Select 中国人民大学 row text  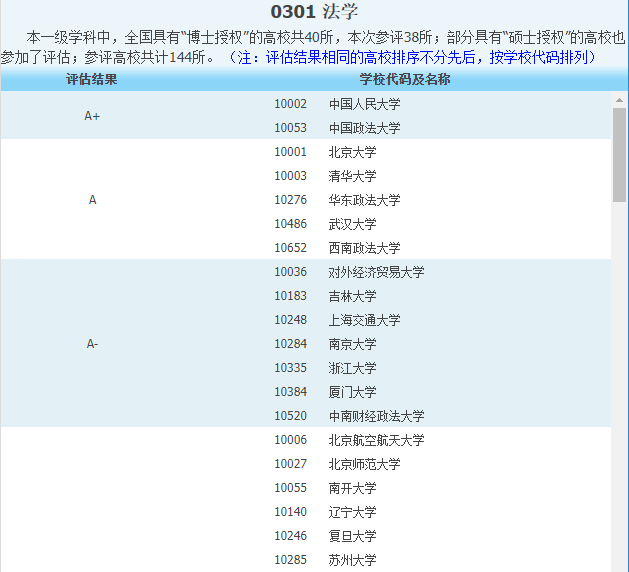365,104
